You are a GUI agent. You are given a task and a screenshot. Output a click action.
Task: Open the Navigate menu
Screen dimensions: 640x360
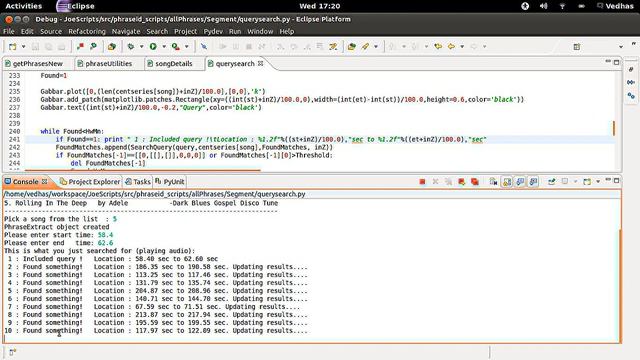(126, 31)
